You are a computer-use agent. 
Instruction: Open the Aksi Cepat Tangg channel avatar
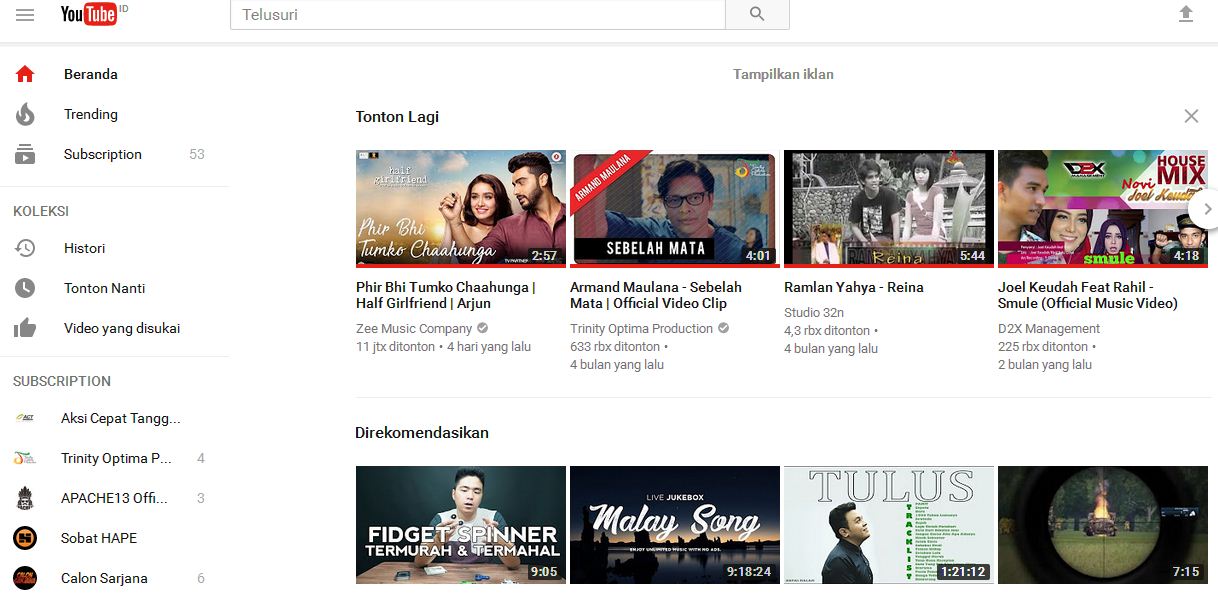(27, 418)
